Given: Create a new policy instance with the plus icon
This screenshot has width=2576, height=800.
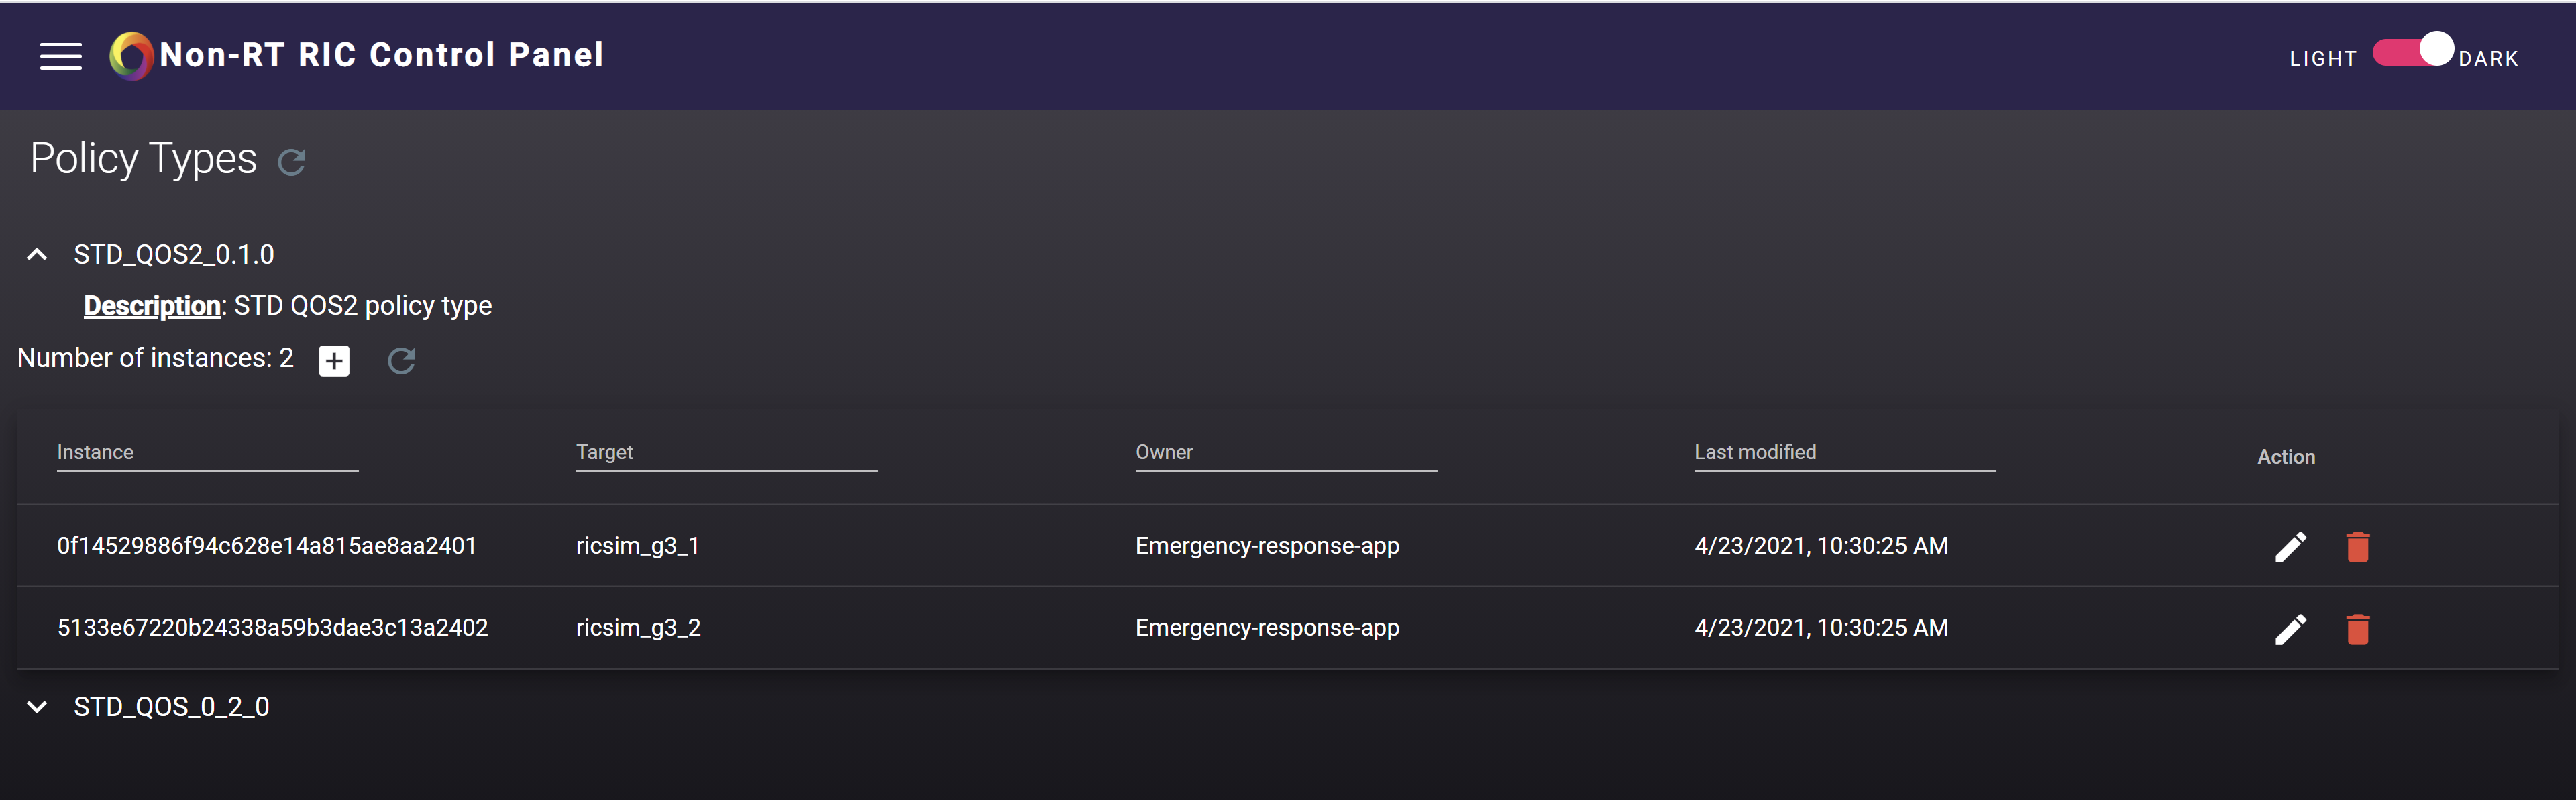Looking at the screenshot, I should 334,361.
